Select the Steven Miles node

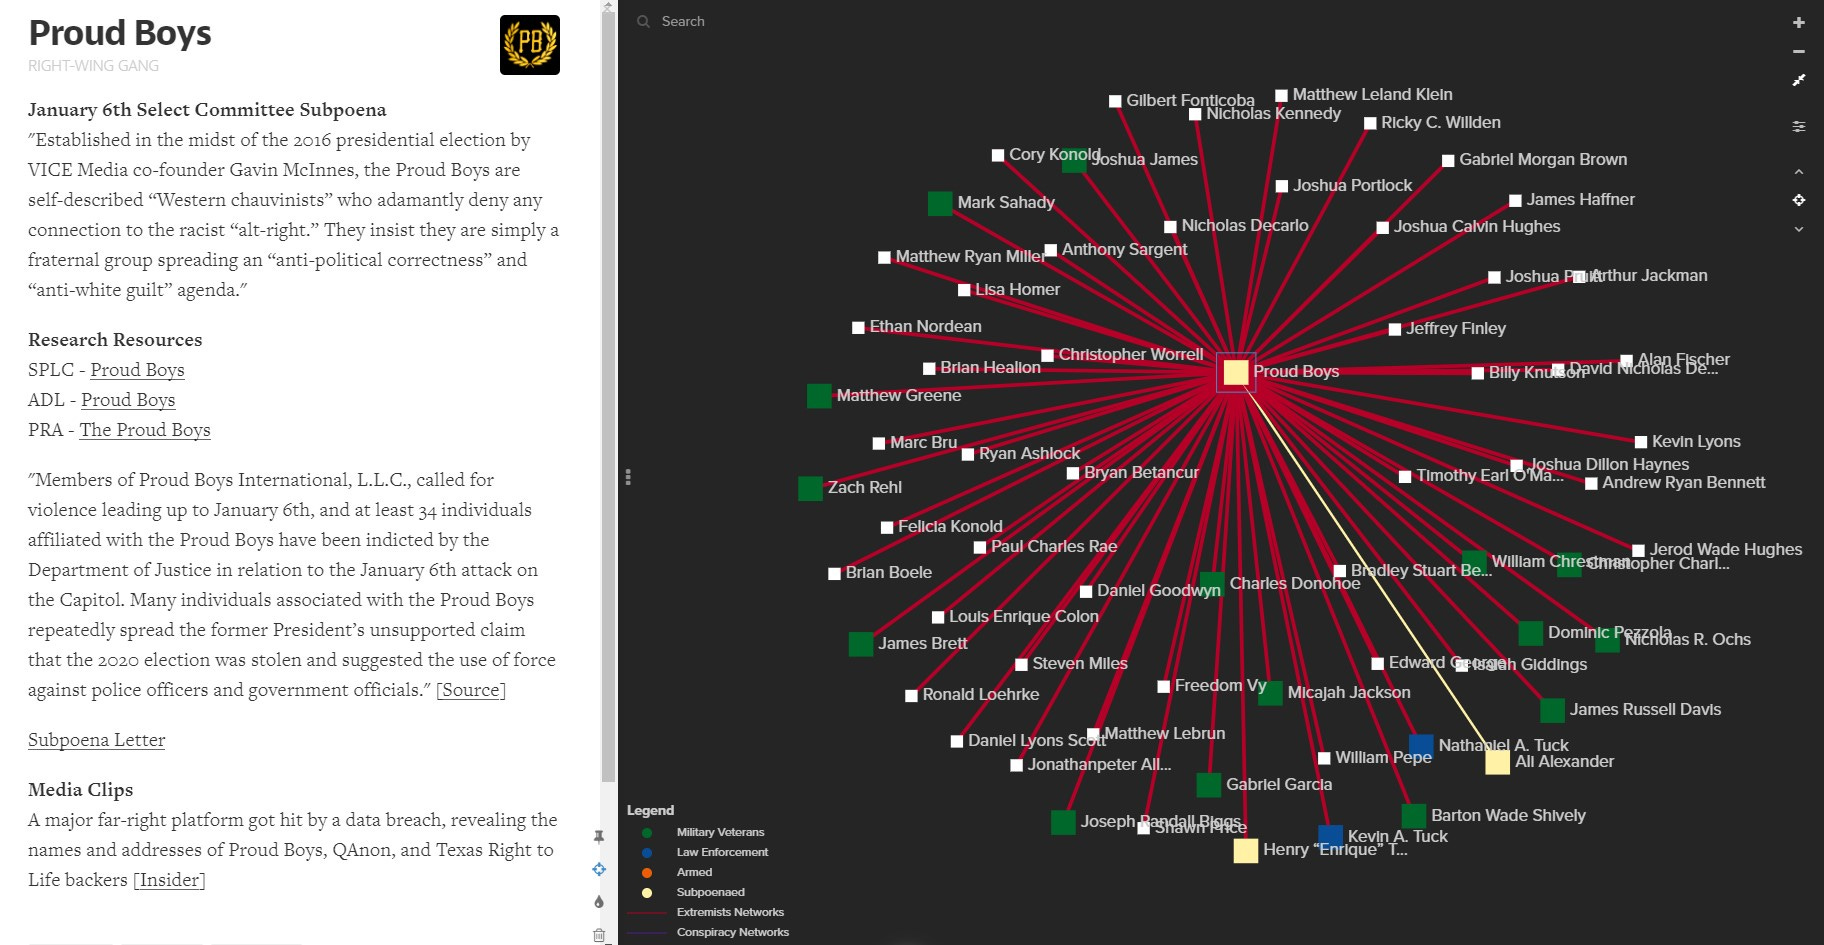(1021, 664)
